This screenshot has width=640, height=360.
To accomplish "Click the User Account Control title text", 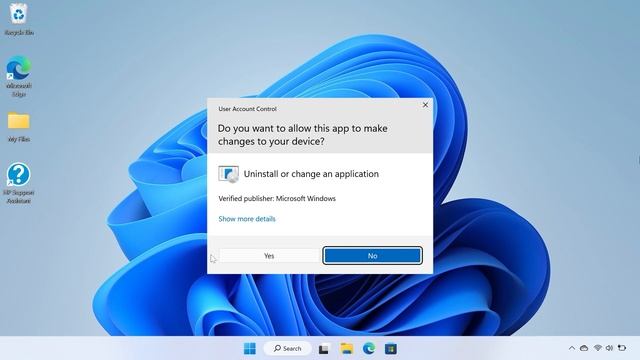I will tap(247, 109).
